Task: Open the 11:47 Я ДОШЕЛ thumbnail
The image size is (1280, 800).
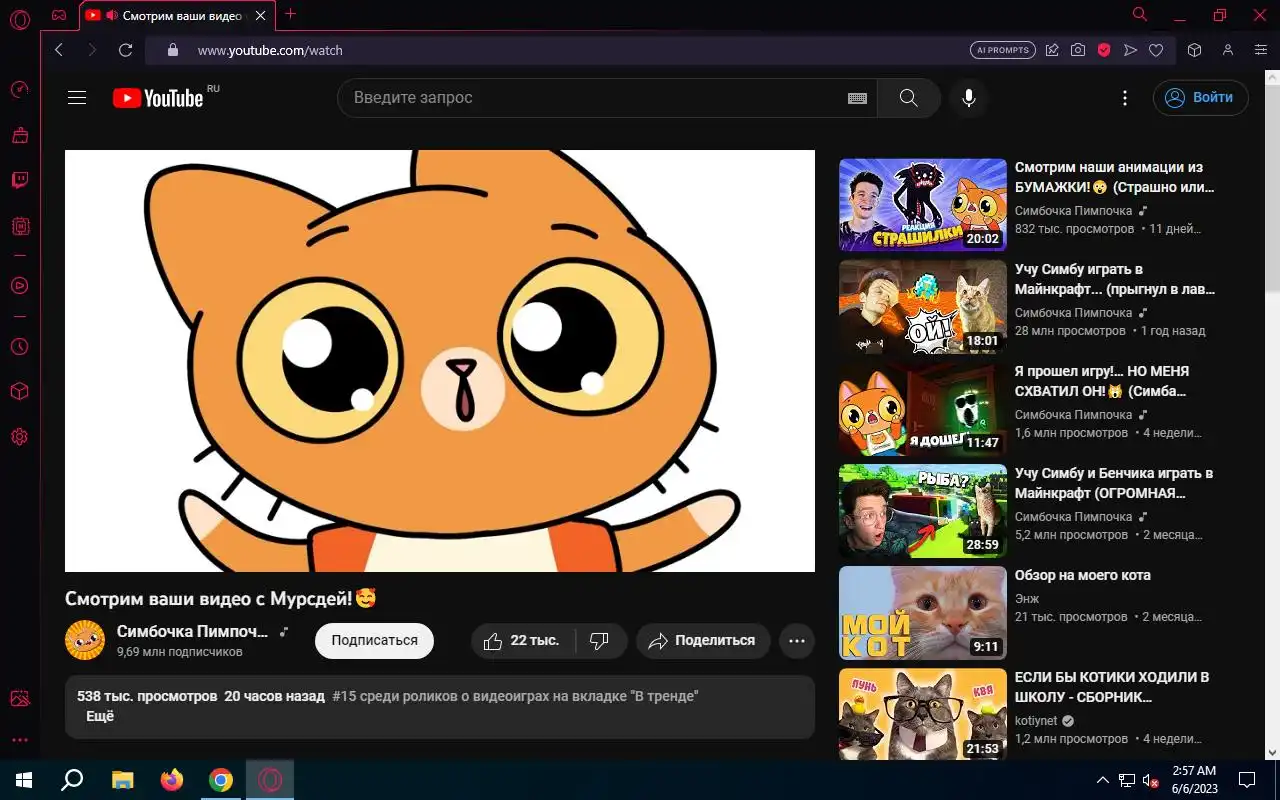Action: [x=923, y=408]
